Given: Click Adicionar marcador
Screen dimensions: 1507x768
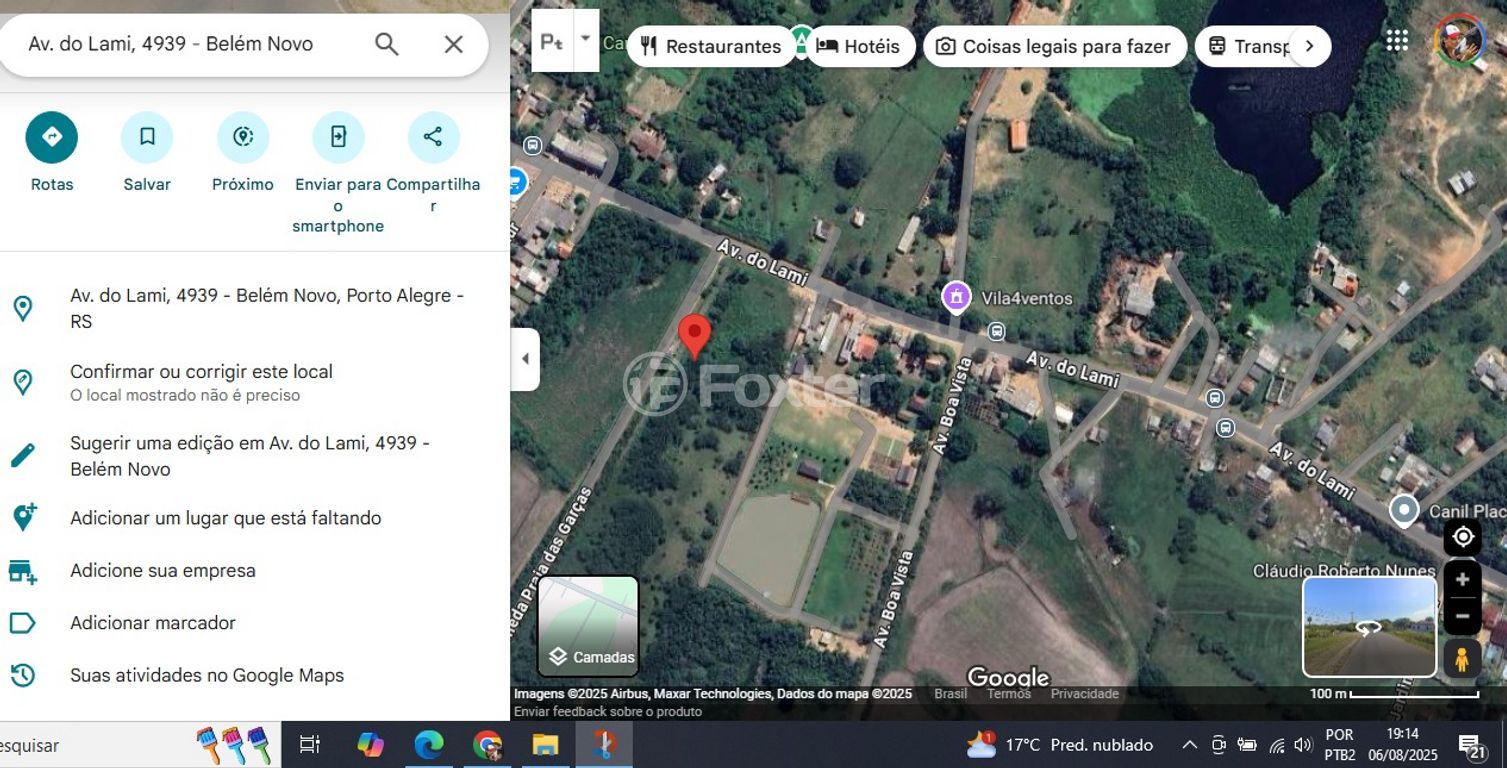Looking at the screenshot, I should click(152, 623).
